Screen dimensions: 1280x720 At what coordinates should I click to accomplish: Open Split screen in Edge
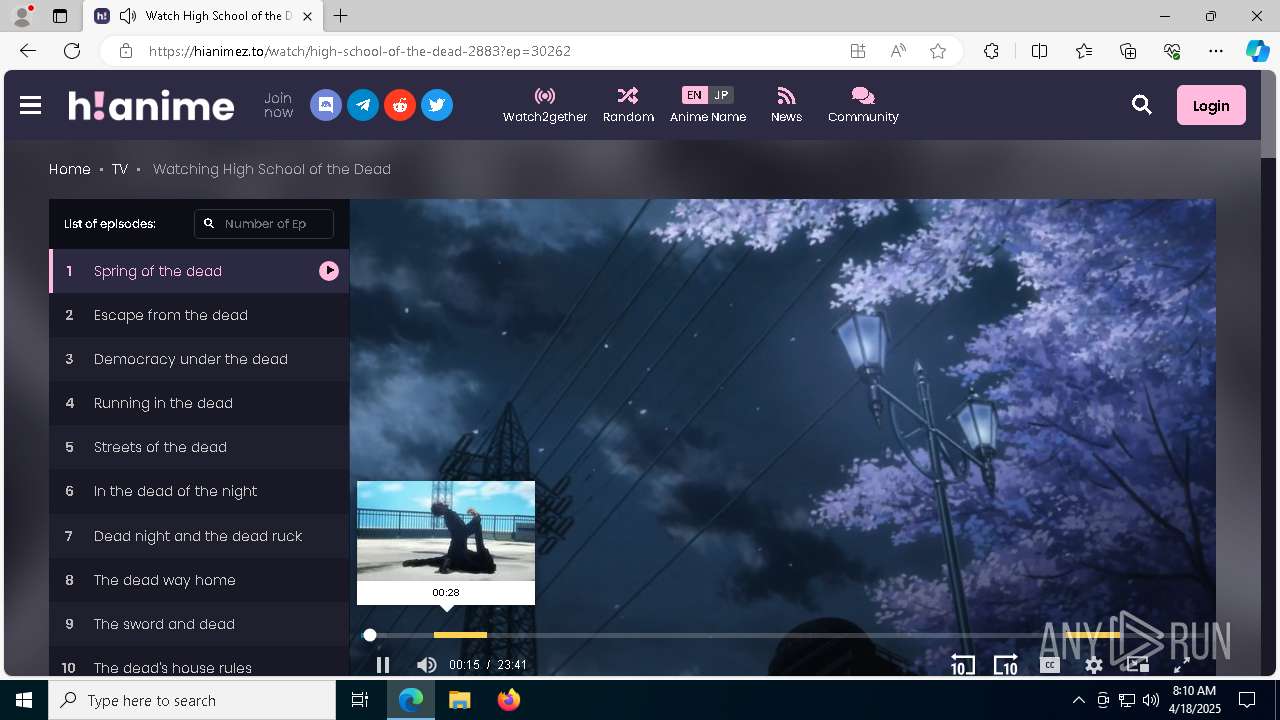pos(1039,51)
